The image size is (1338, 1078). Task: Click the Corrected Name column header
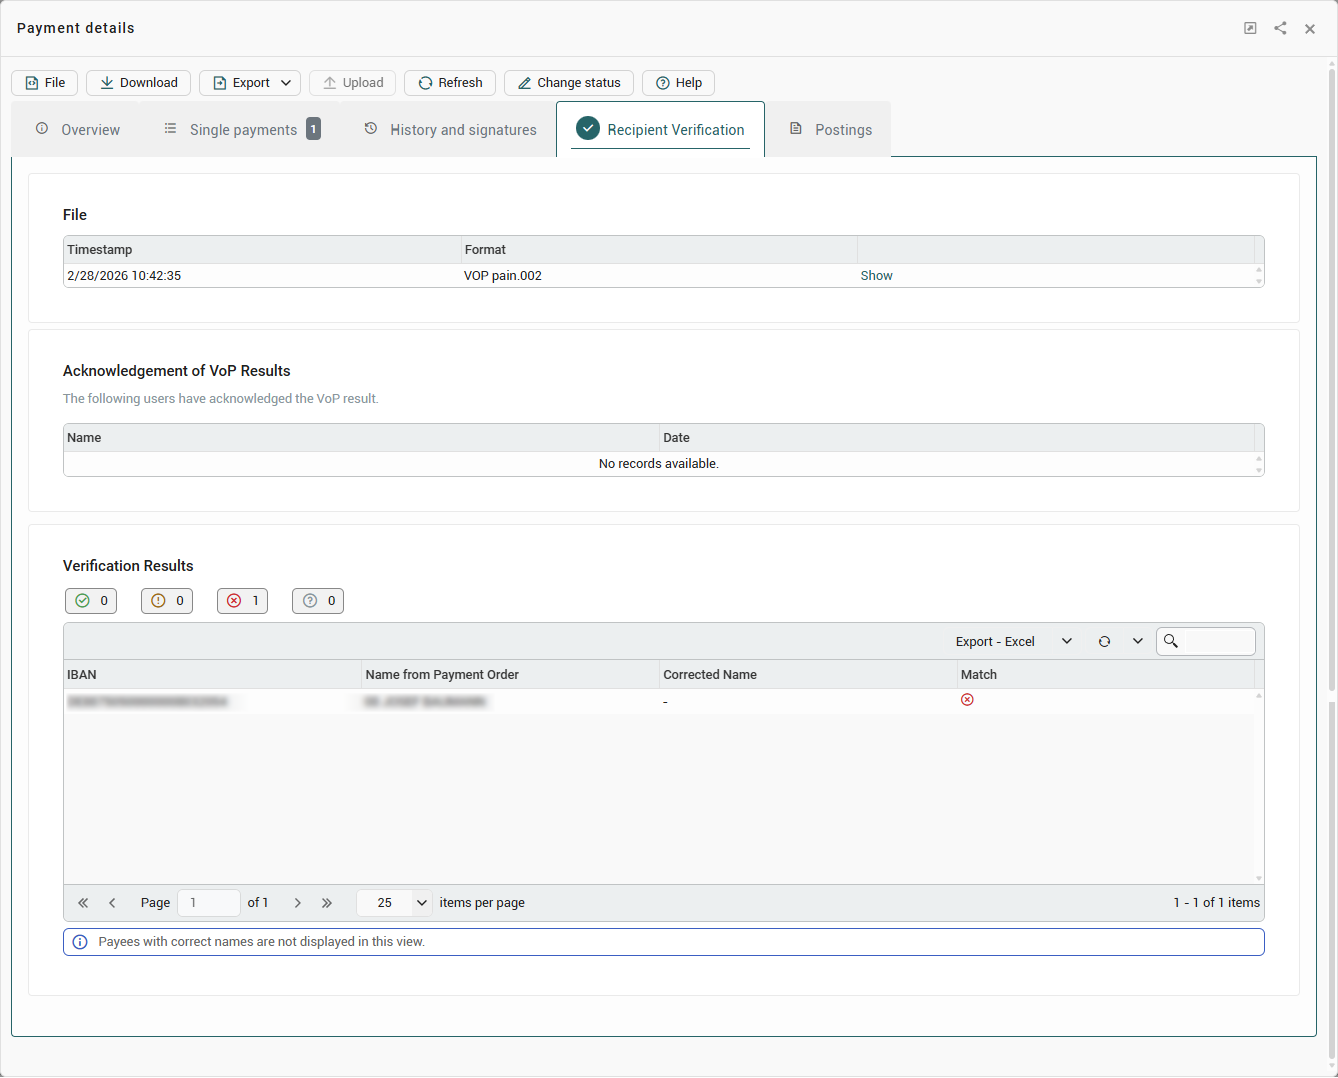808,675
